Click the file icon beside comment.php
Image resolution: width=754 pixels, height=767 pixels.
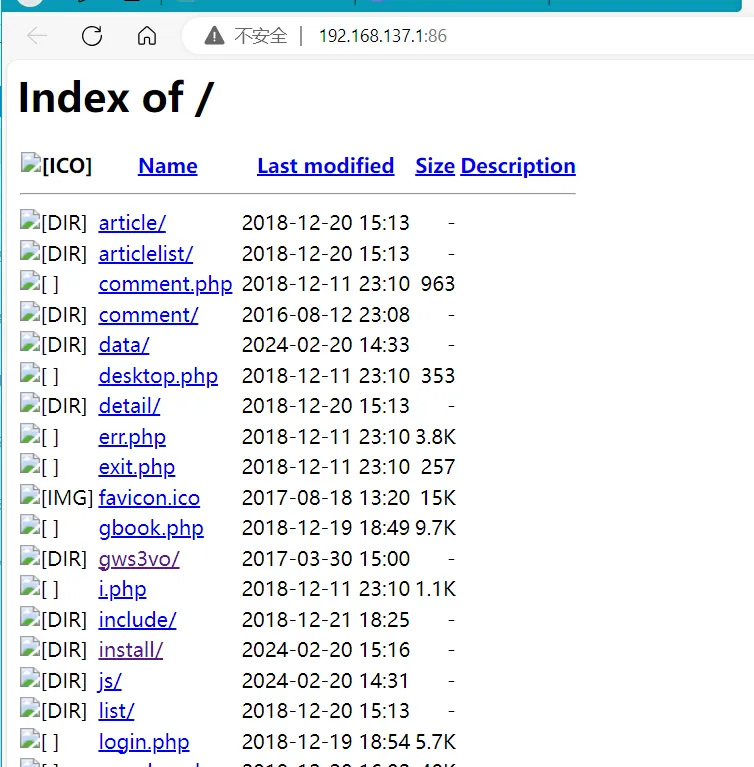pos(30,283)
